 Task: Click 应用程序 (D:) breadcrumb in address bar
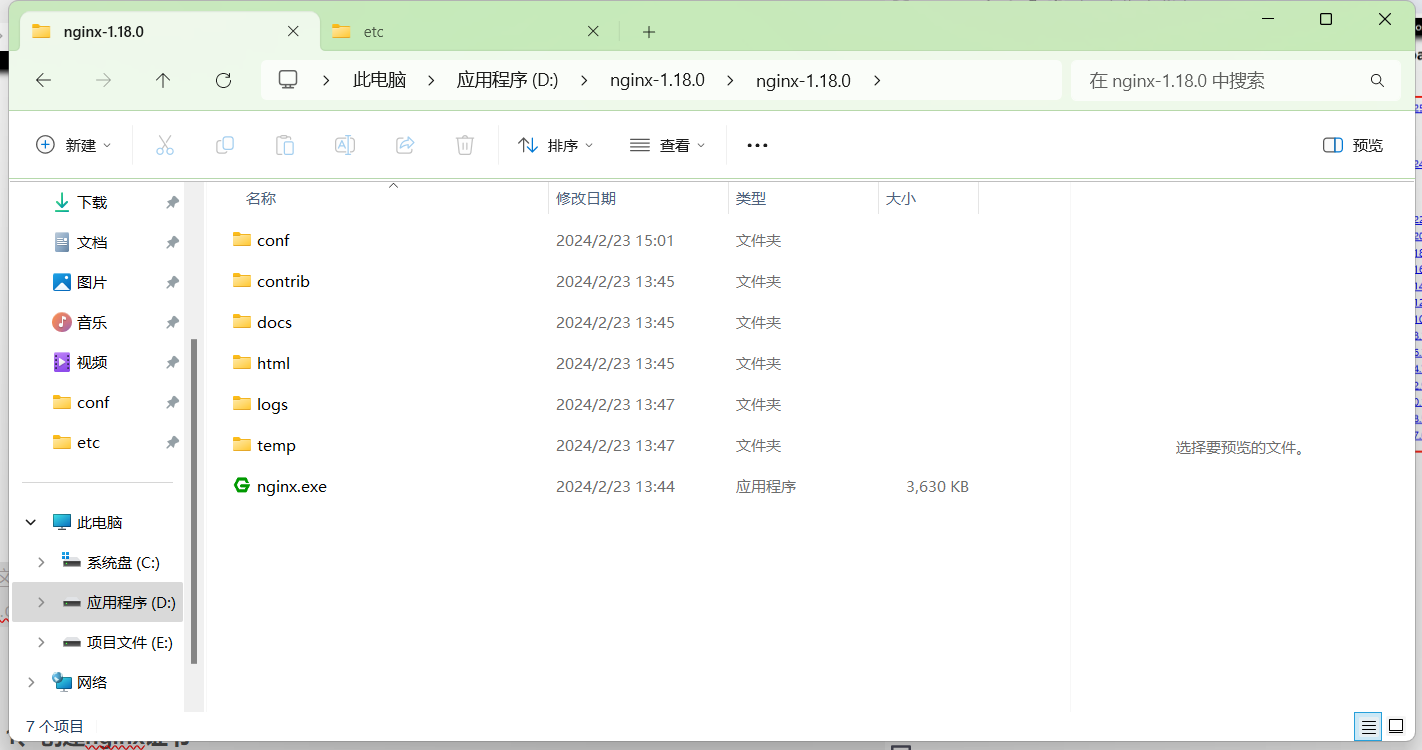507,81
